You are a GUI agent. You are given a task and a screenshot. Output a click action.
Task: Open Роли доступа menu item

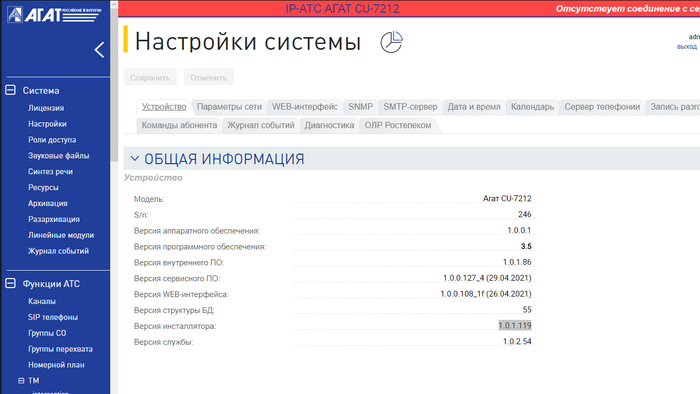[x=52, y=140]
